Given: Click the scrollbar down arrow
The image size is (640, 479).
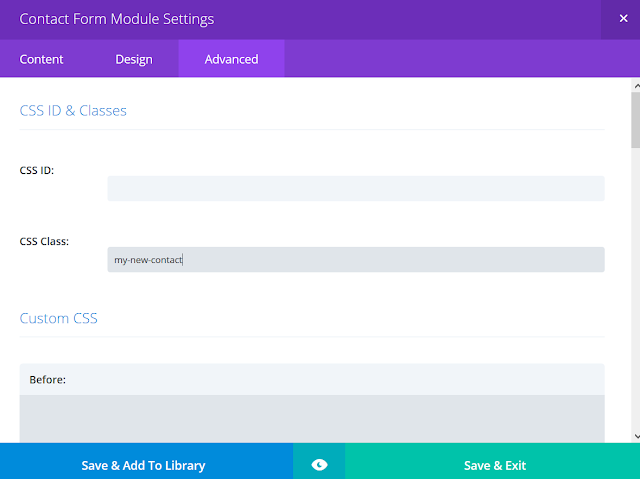Looking at the screenshot, I should pos(636,436).
